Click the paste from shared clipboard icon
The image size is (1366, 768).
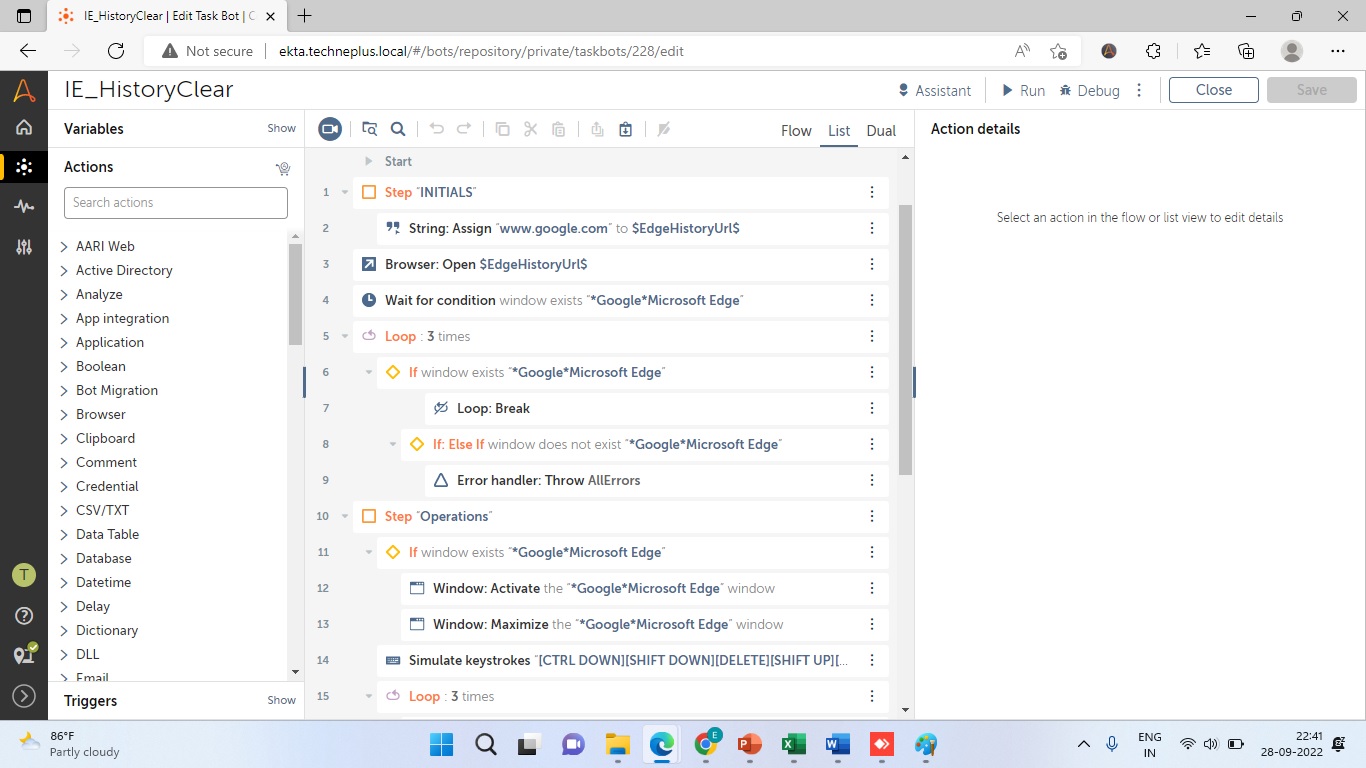(625, 129)
